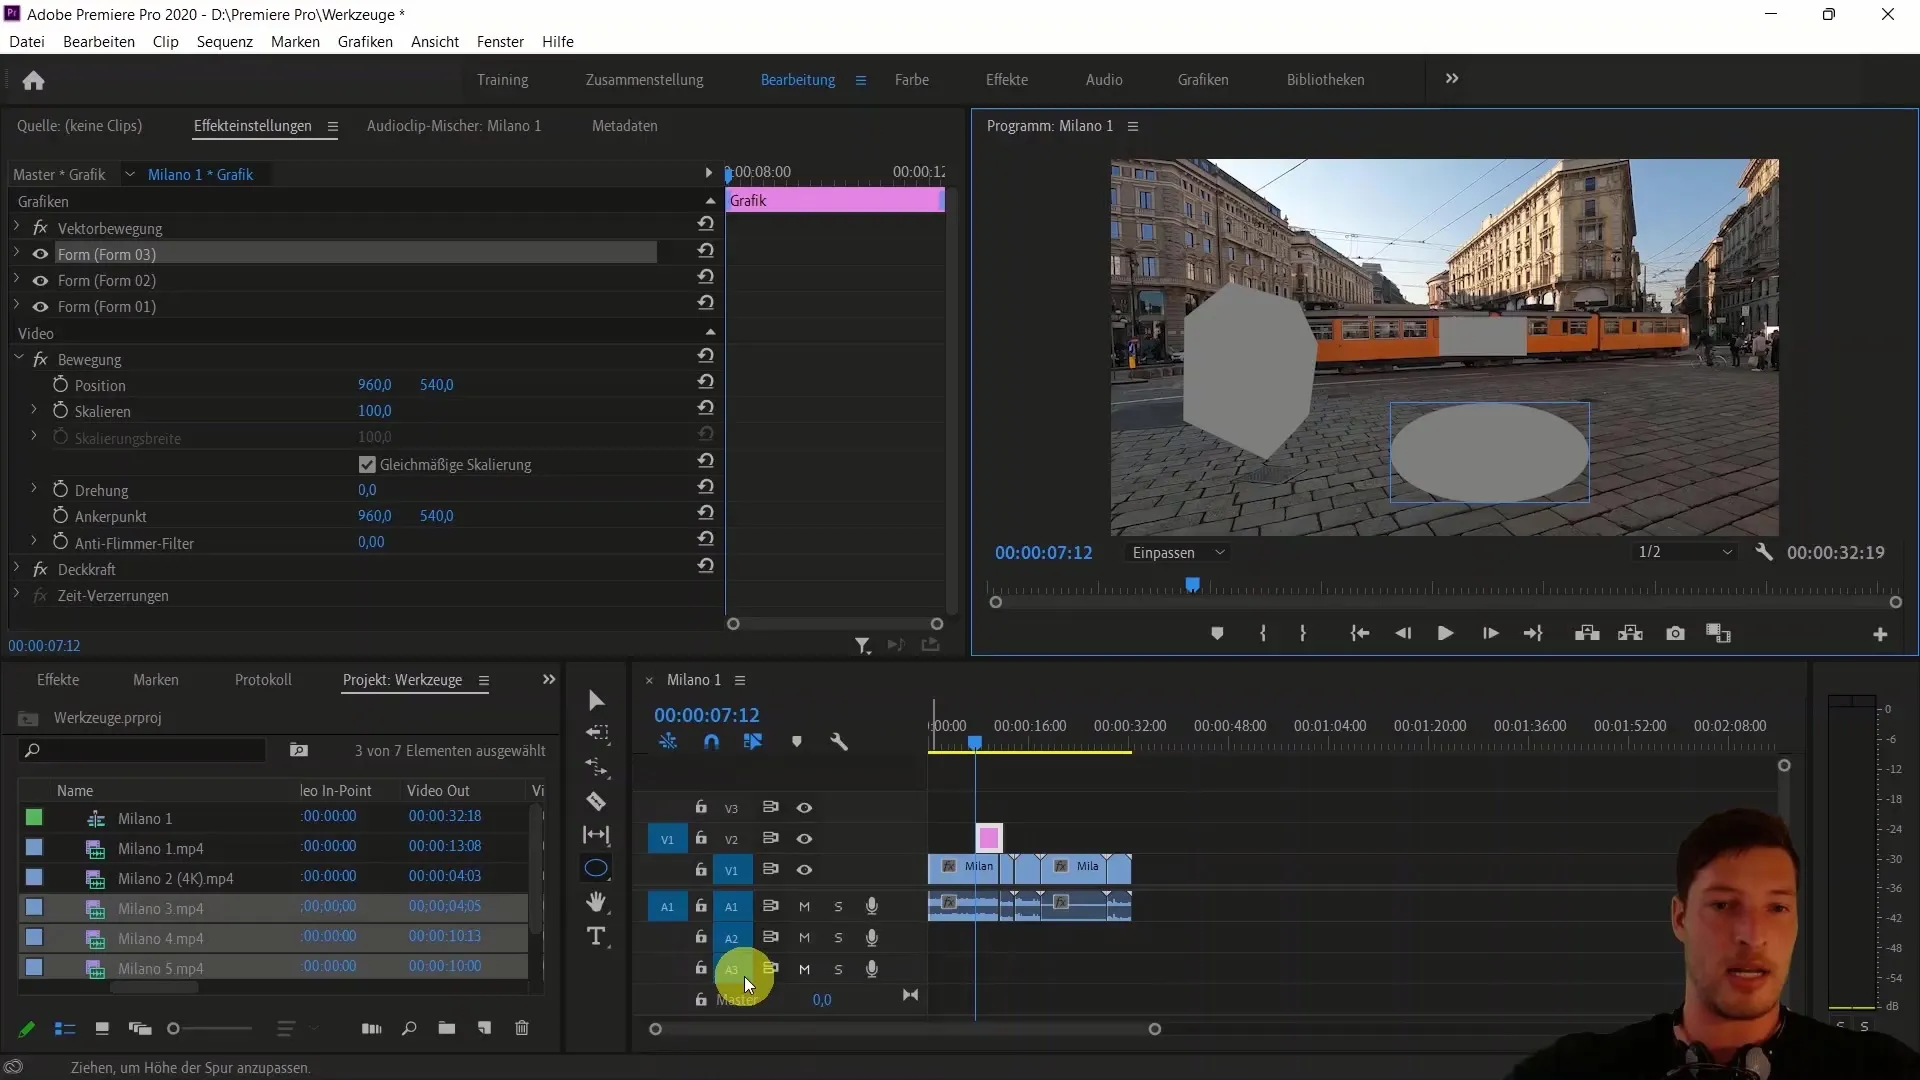Create new bin folder in project
Image resolution: width=1920 pixels, height=1080 pixels.
[x=446, y=1028]
